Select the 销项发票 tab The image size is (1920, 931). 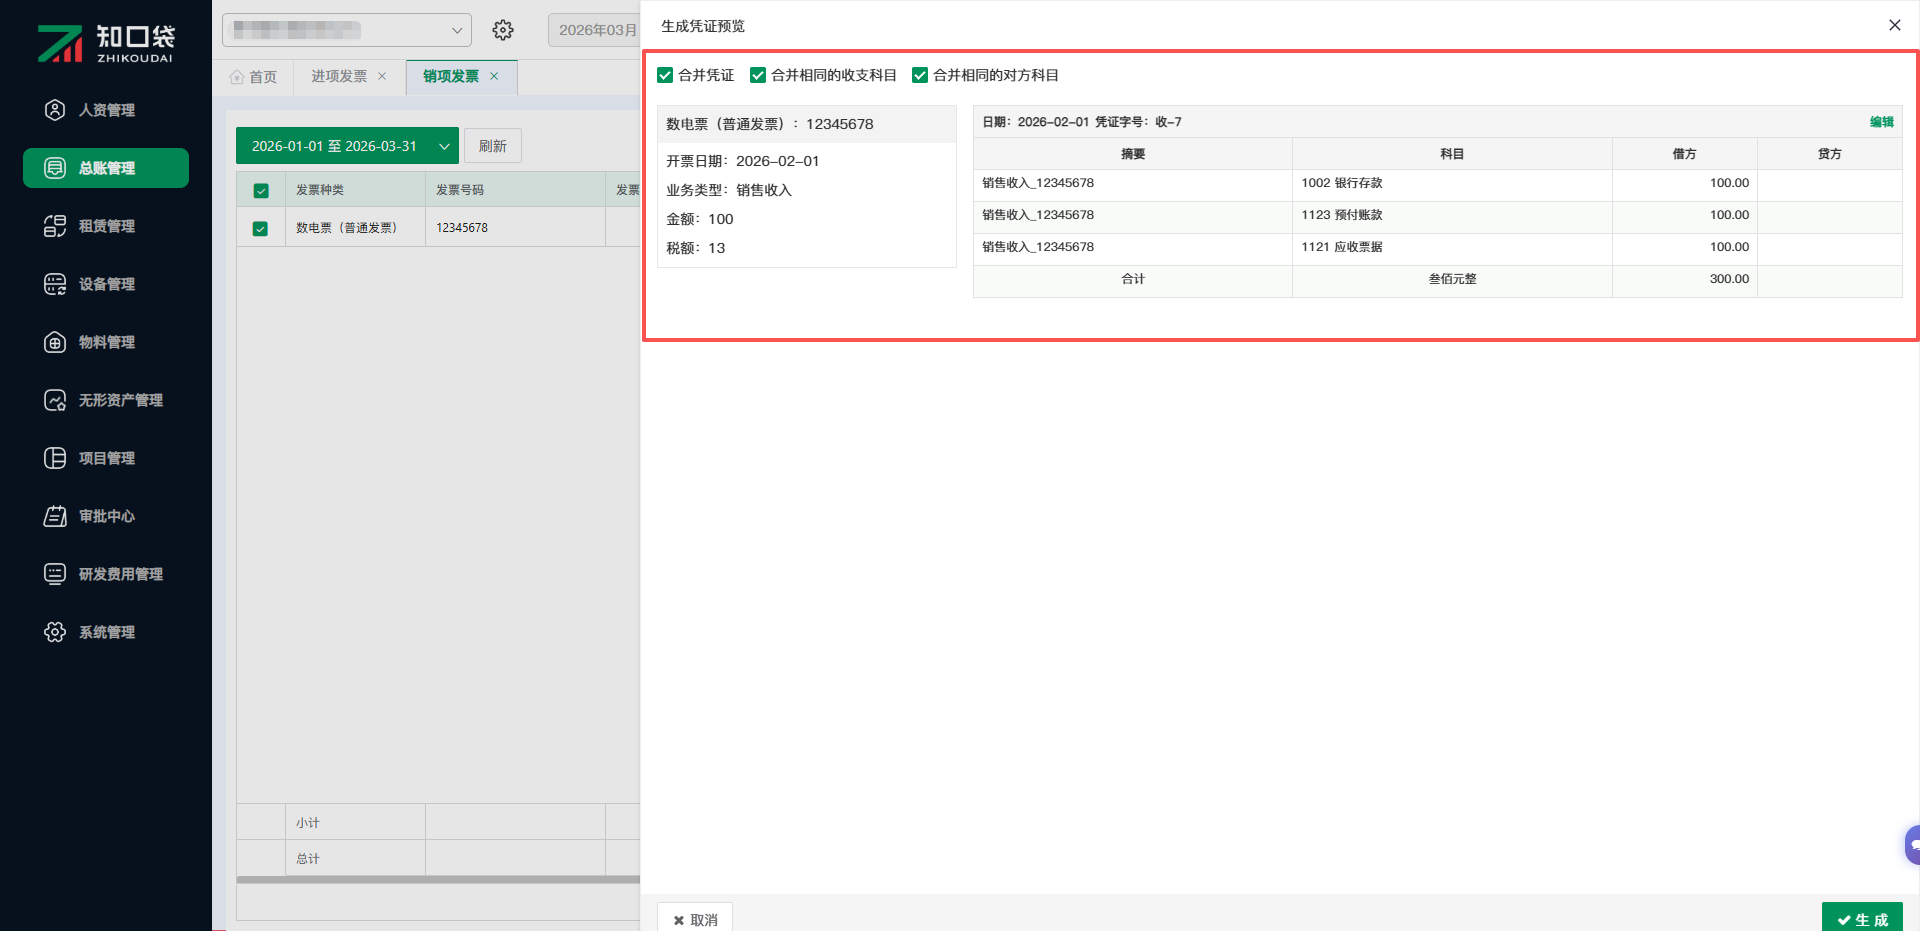click(x=461, y=77)
